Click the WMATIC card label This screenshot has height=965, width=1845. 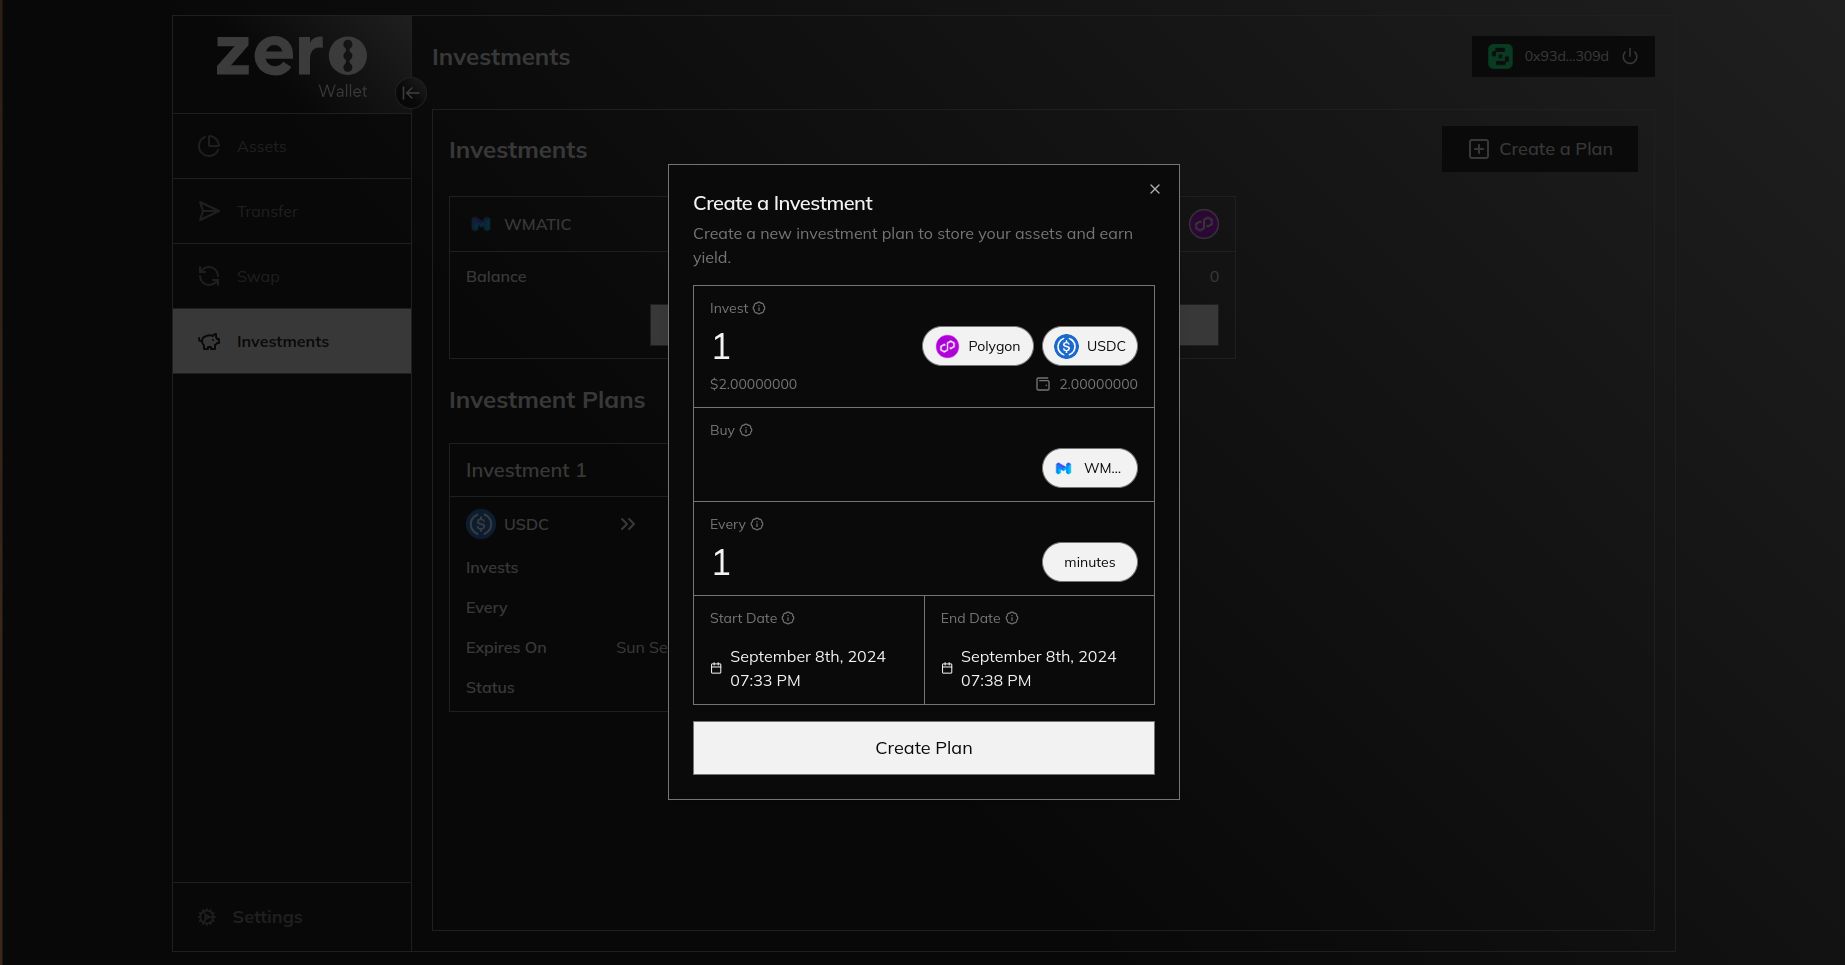538,224
